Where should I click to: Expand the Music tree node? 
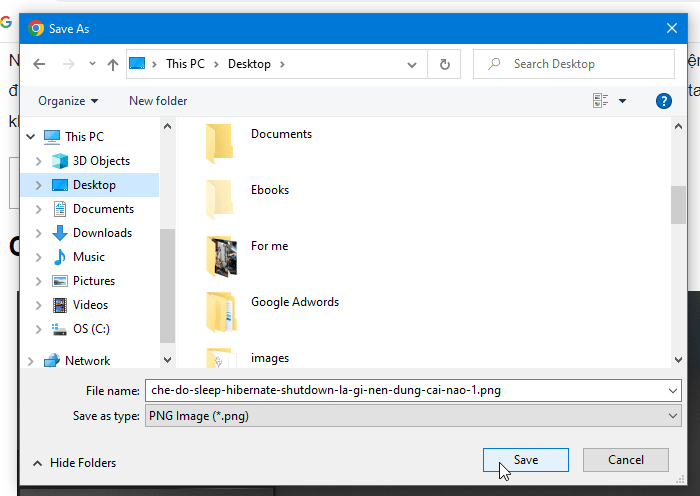(39, 257)
